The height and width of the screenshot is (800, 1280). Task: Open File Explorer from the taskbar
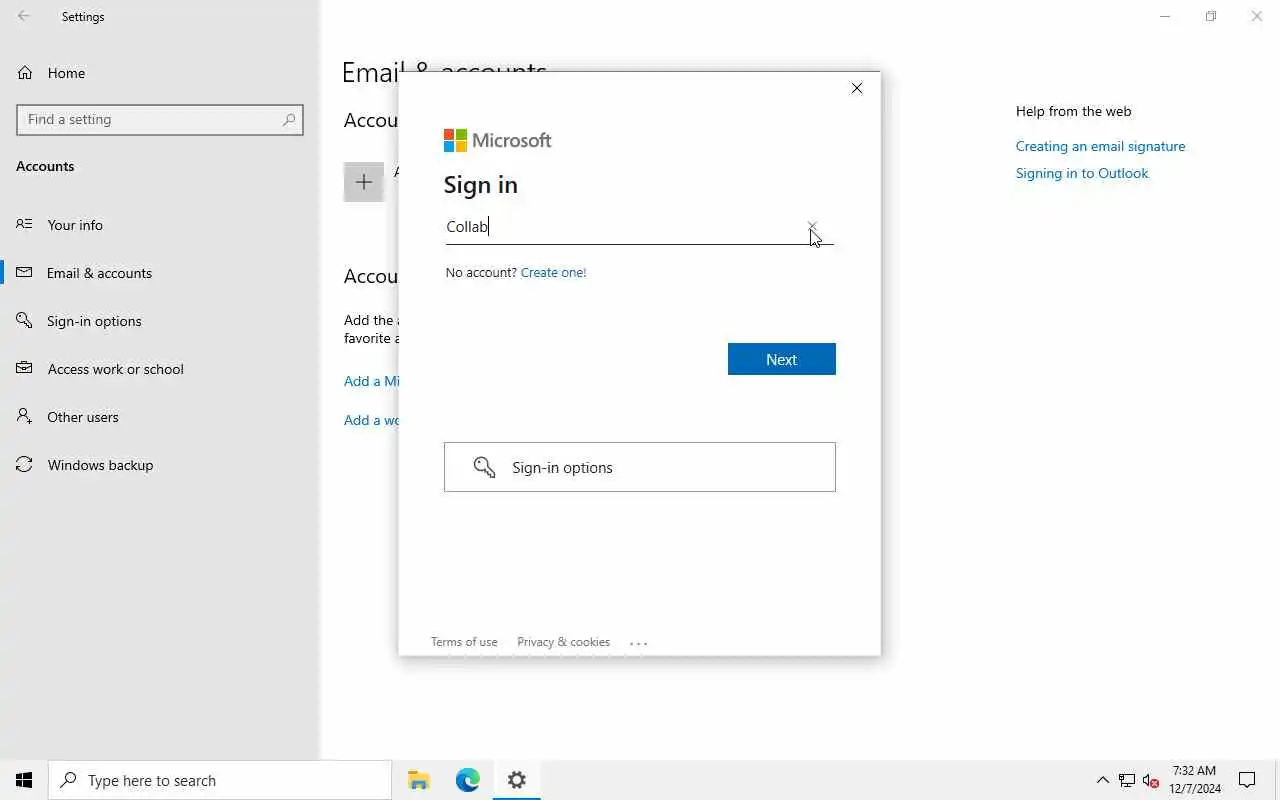419,780
